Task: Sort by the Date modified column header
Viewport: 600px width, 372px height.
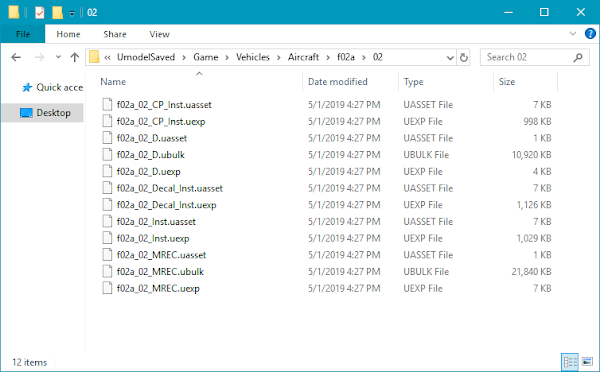Action: pyautogui.click(x=338, y=82)
